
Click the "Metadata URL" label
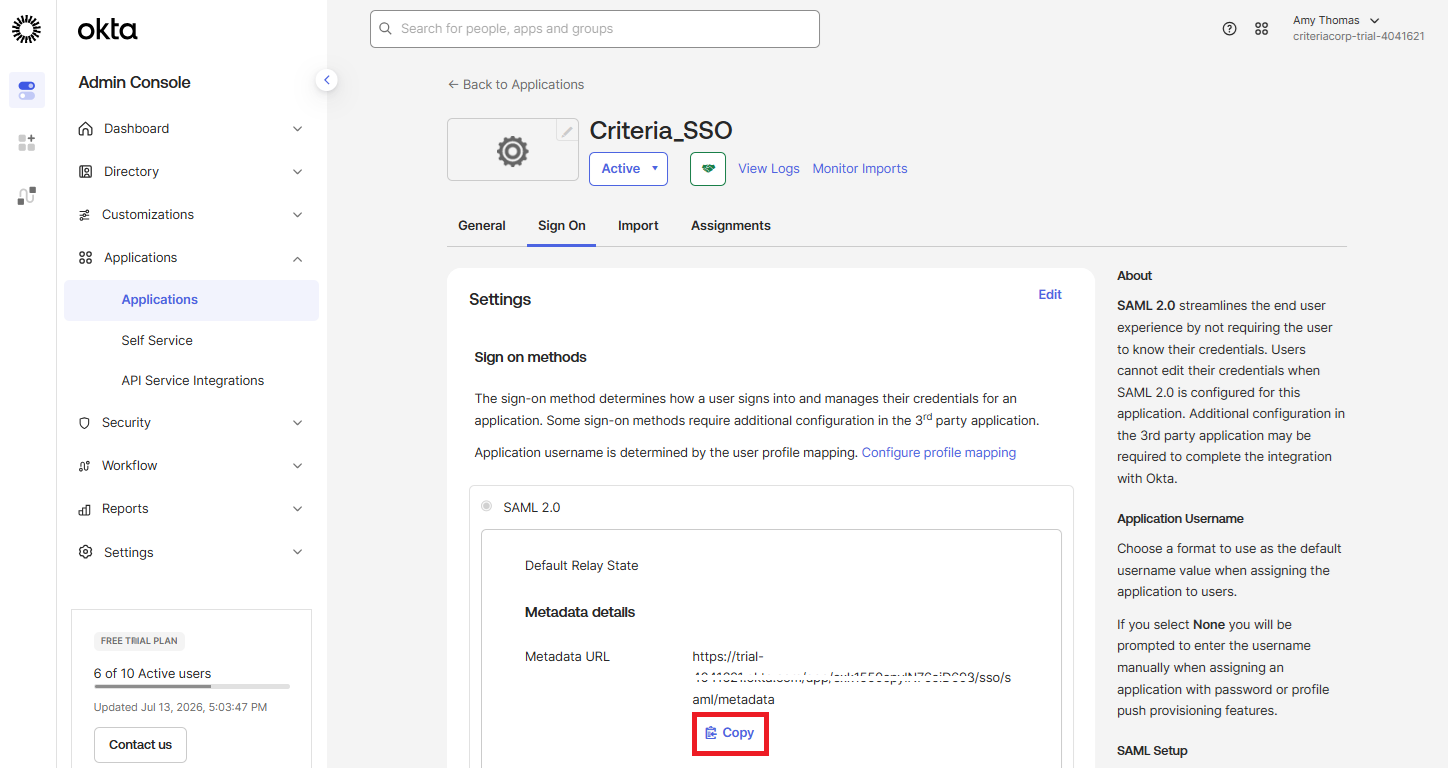(567, 657)
